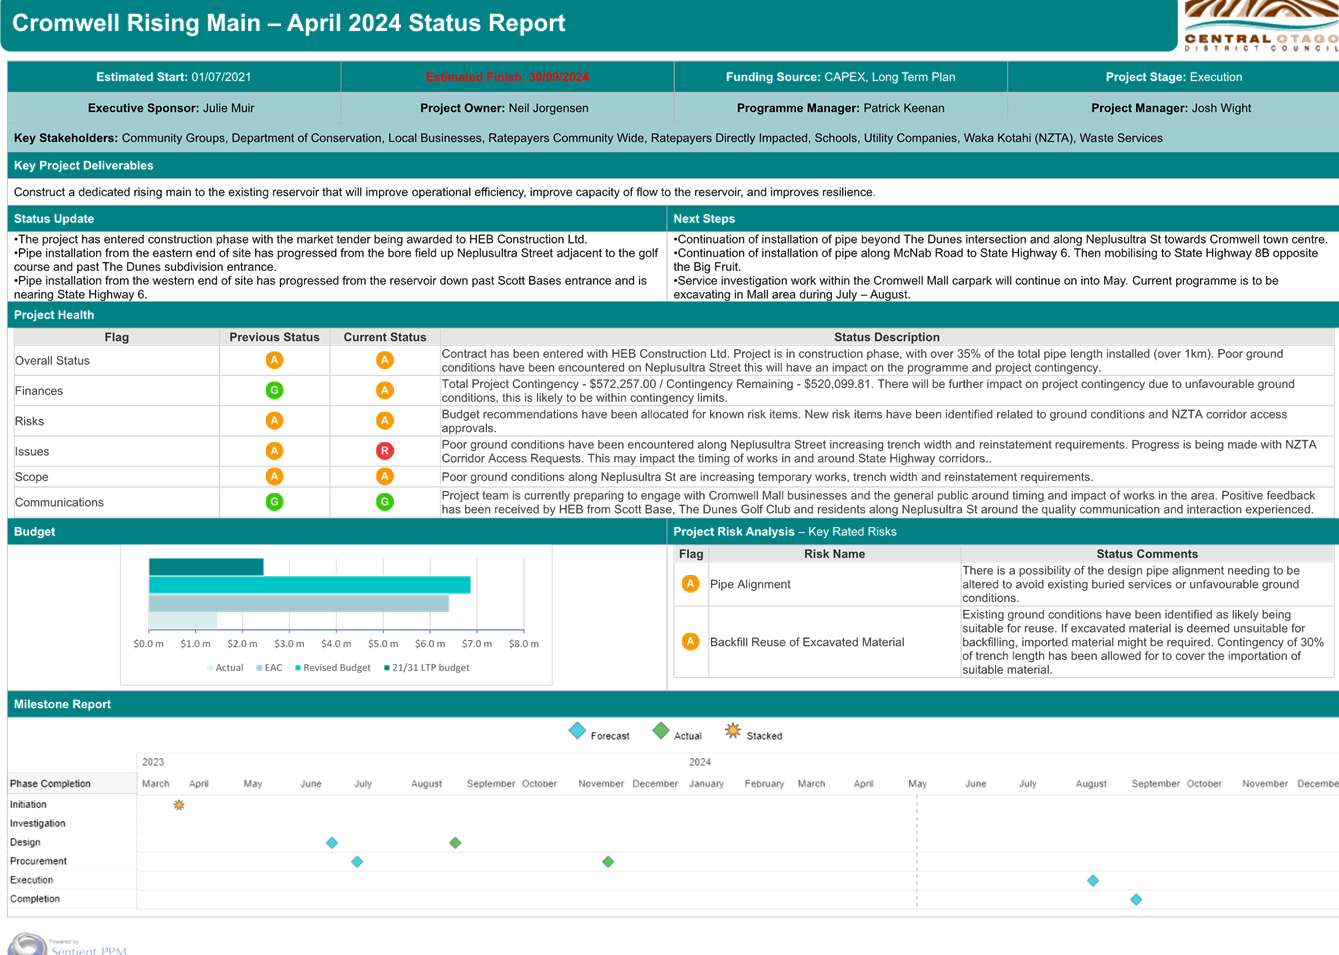Click the Status Description column header
This screenshot has width=1339, height=955.
coord(886,338)
